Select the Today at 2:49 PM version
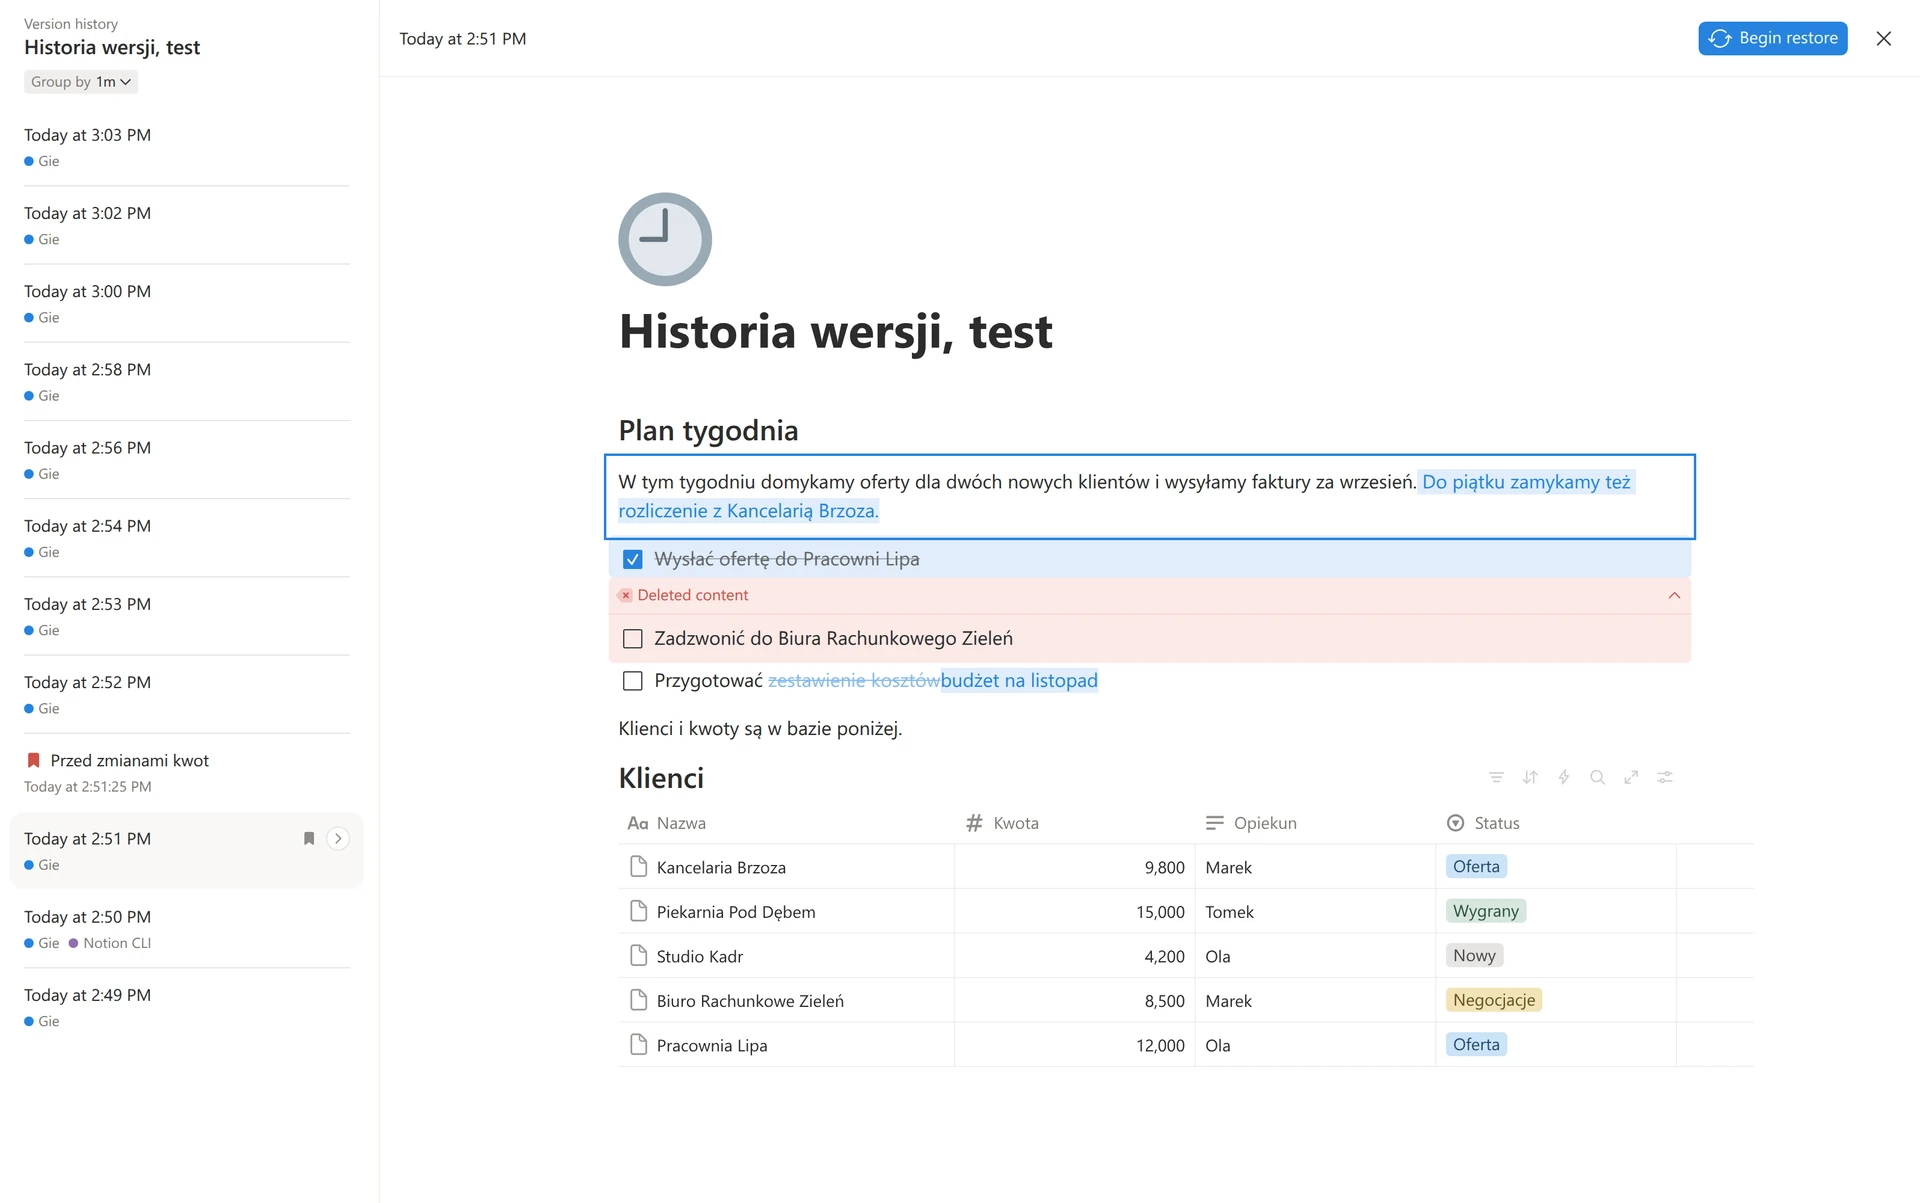Viewport: 1920px width, 1203px height. [187, 1007]
